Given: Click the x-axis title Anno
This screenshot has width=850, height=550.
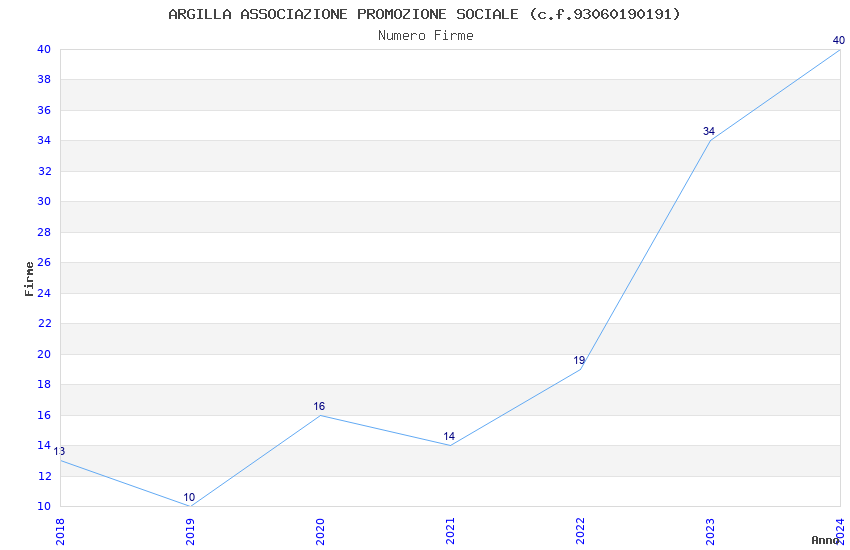Looking at the screenshot, I should pyautogui.click(x=825, y=540).
